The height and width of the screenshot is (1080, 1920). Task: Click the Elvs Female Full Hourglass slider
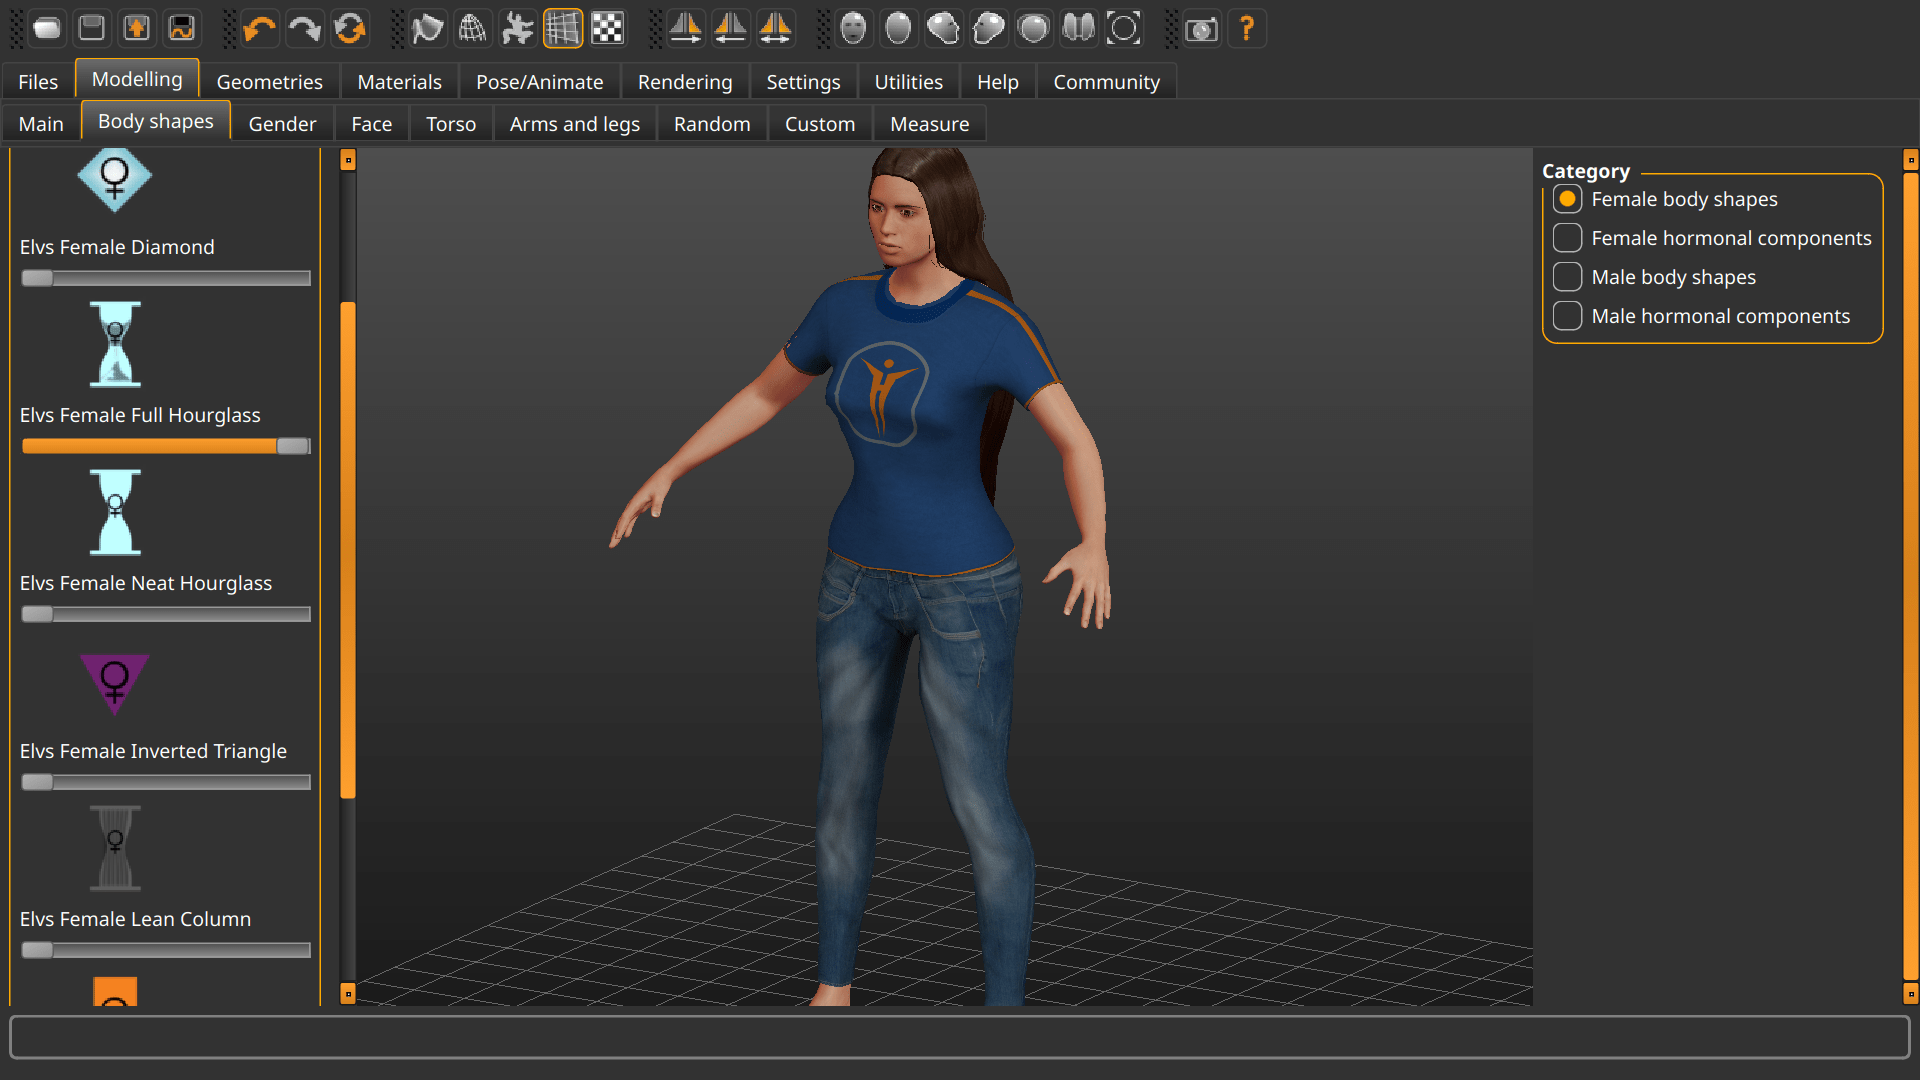(166, 446)
